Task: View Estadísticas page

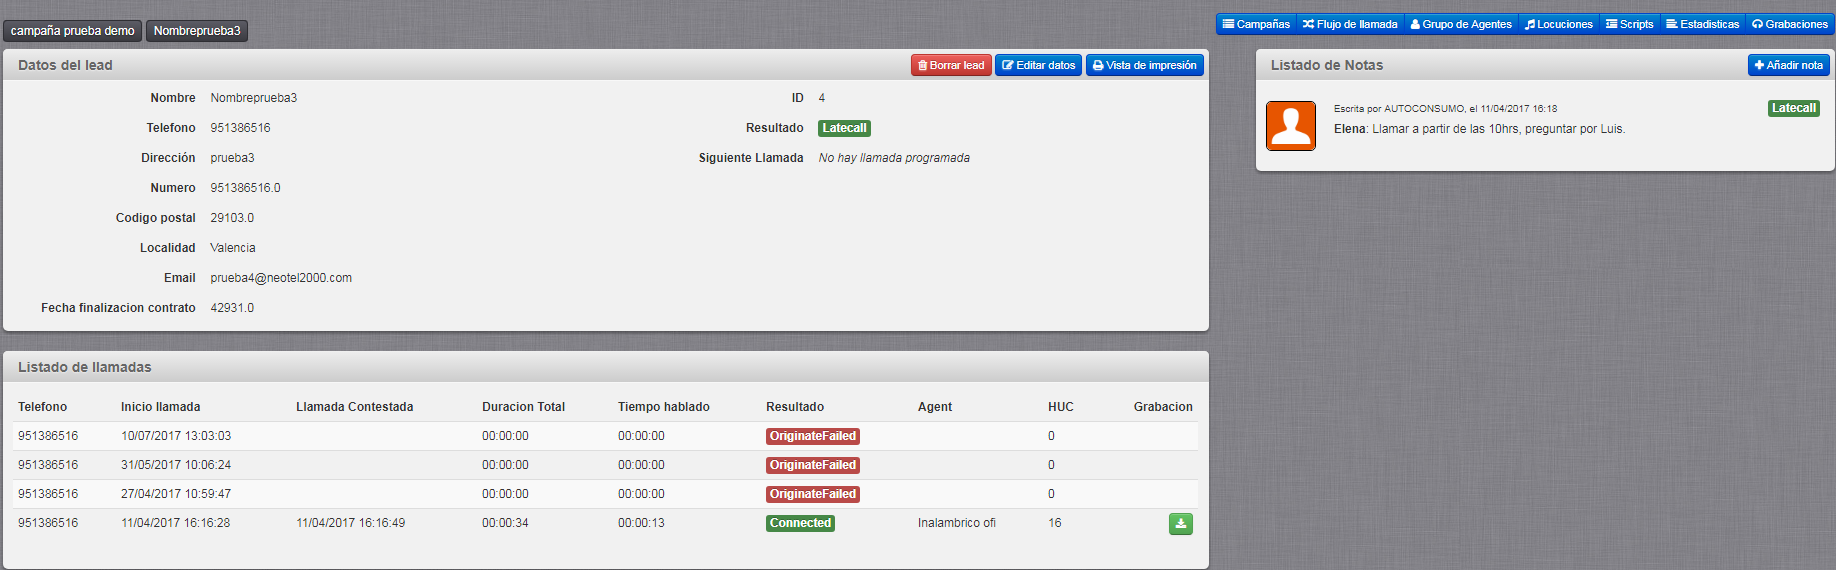Action: coord(1702,24)
